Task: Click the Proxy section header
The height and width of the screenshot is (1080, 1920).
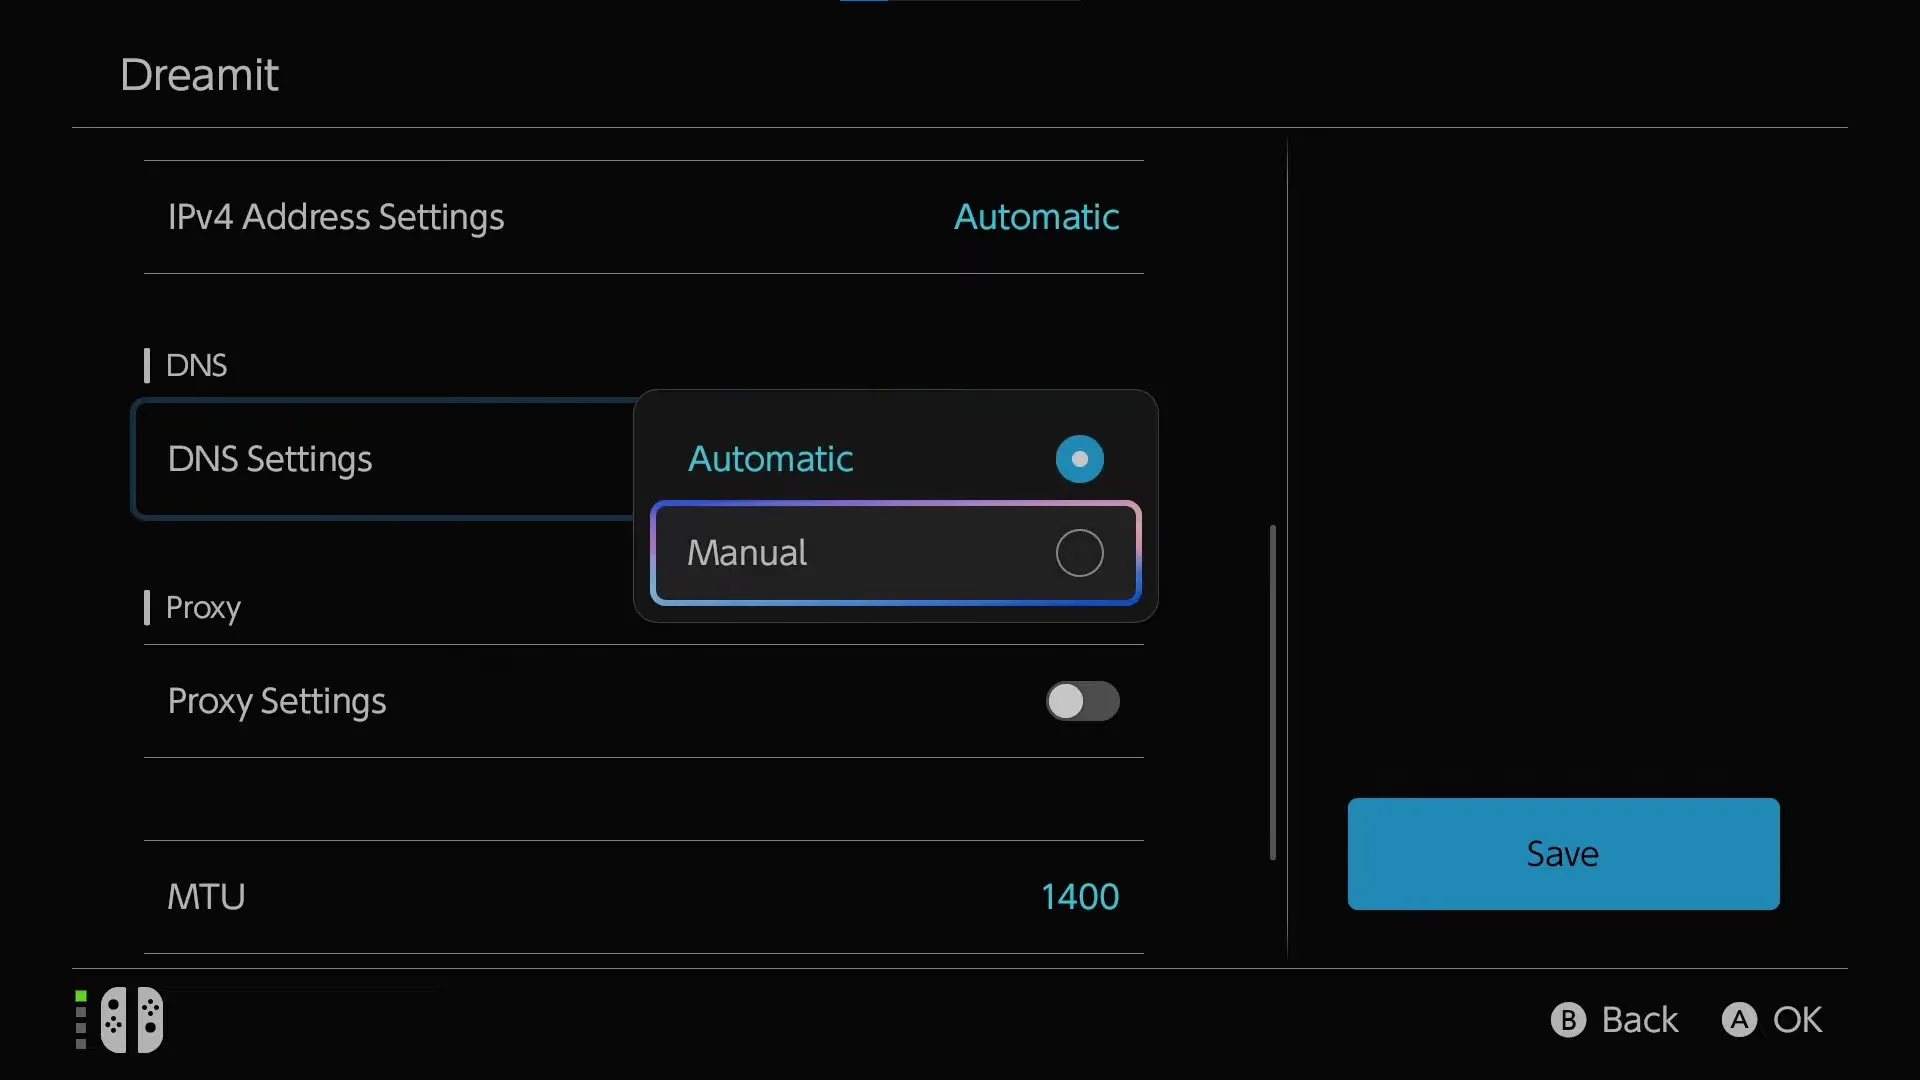Action: pos(203,608)
